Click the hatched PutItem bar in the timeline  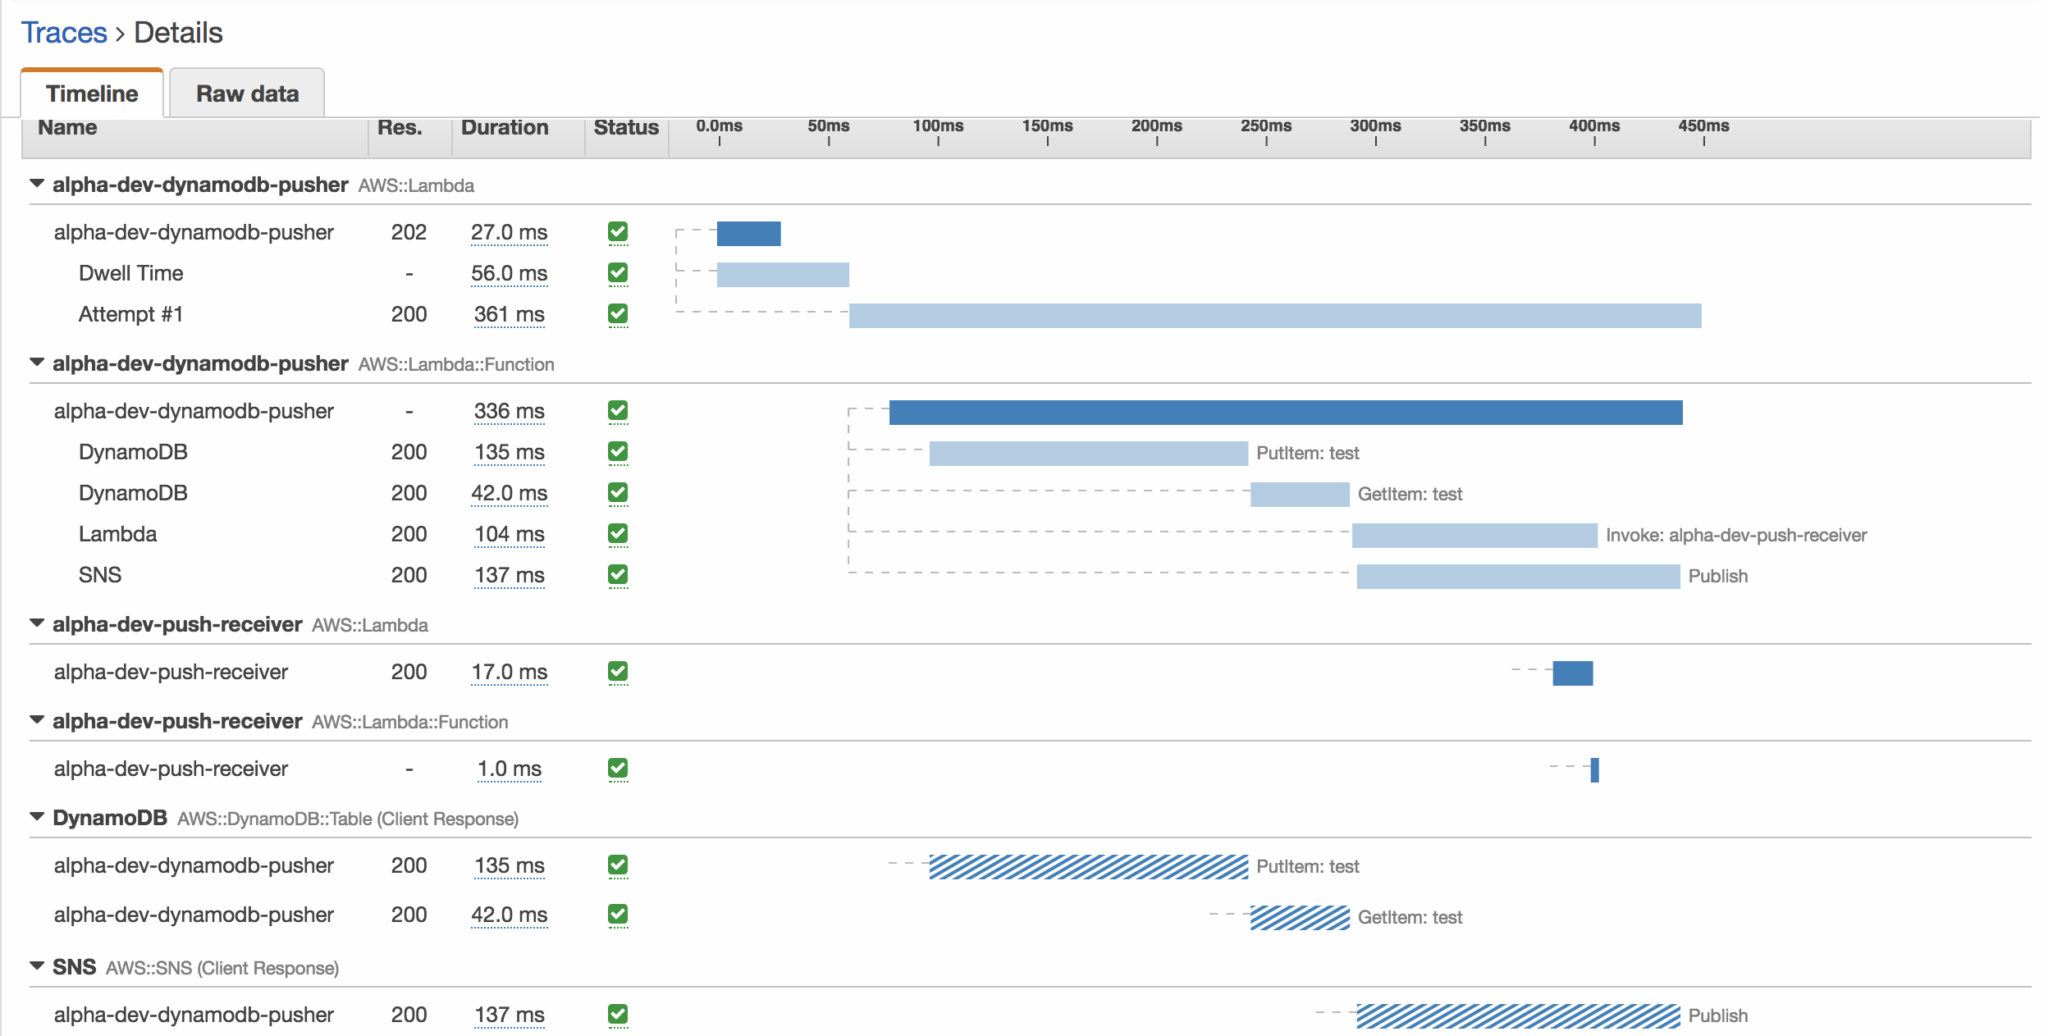tap(1088, 866)
